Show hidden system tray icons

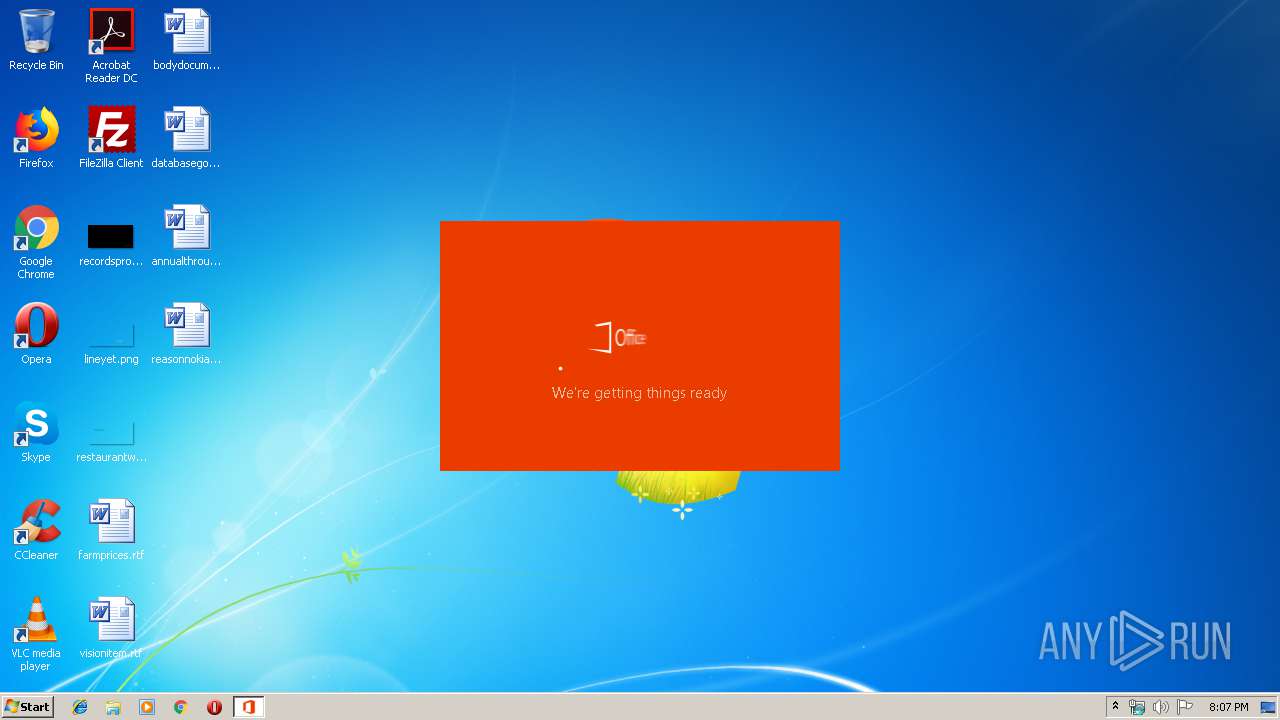pos(1115,707)
